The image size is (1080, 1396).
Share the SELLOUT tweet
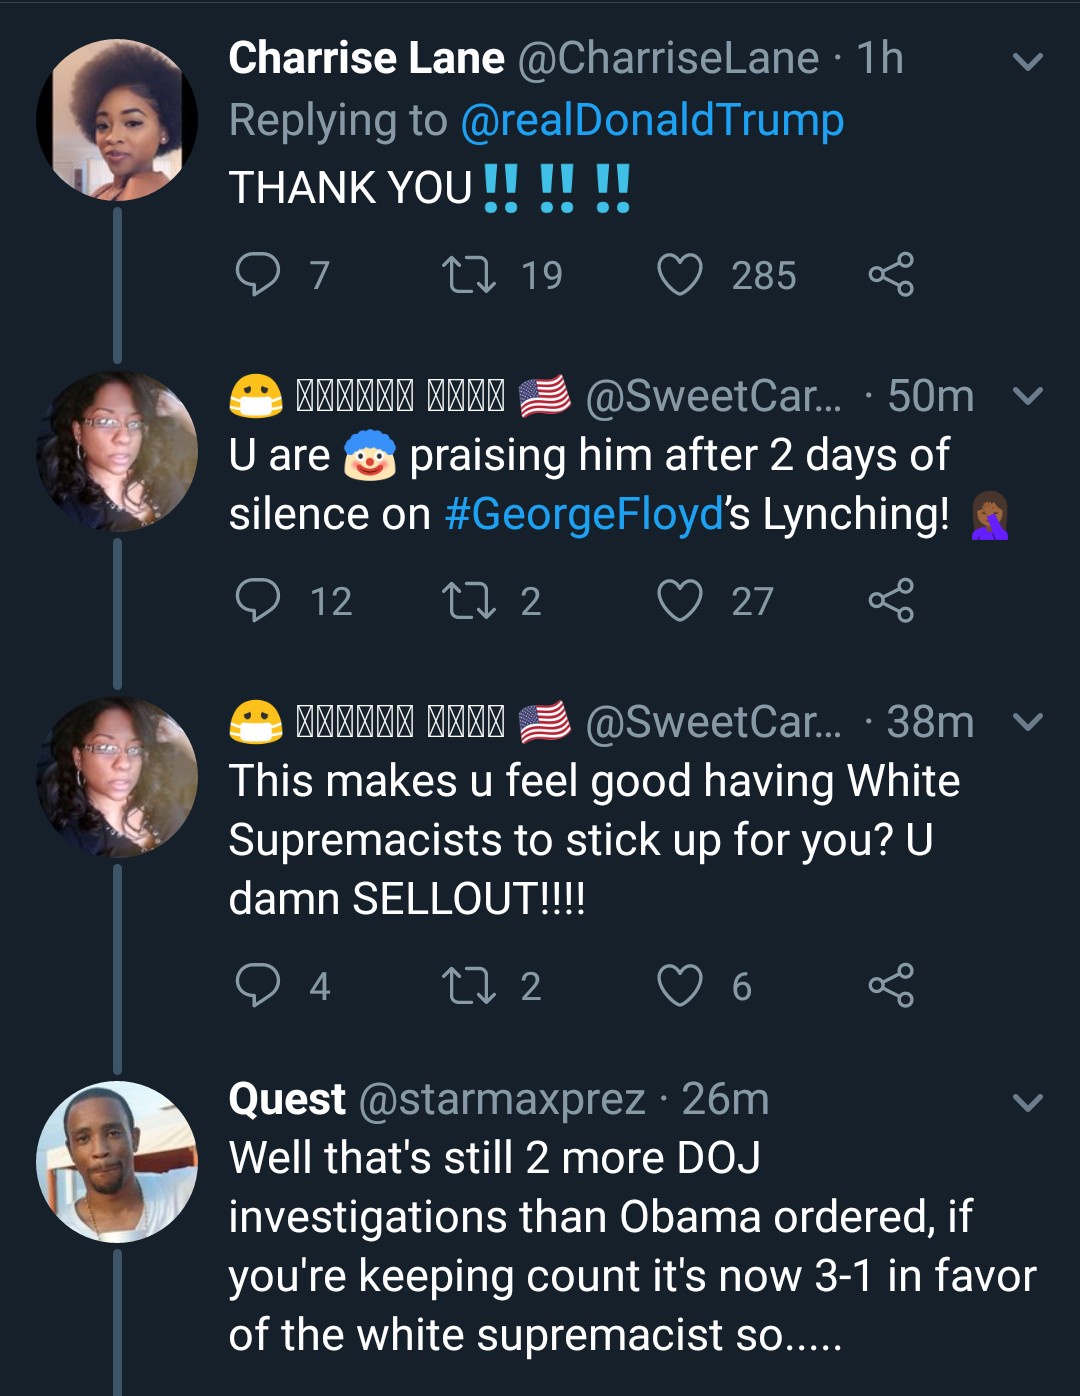tap(891, 986)
